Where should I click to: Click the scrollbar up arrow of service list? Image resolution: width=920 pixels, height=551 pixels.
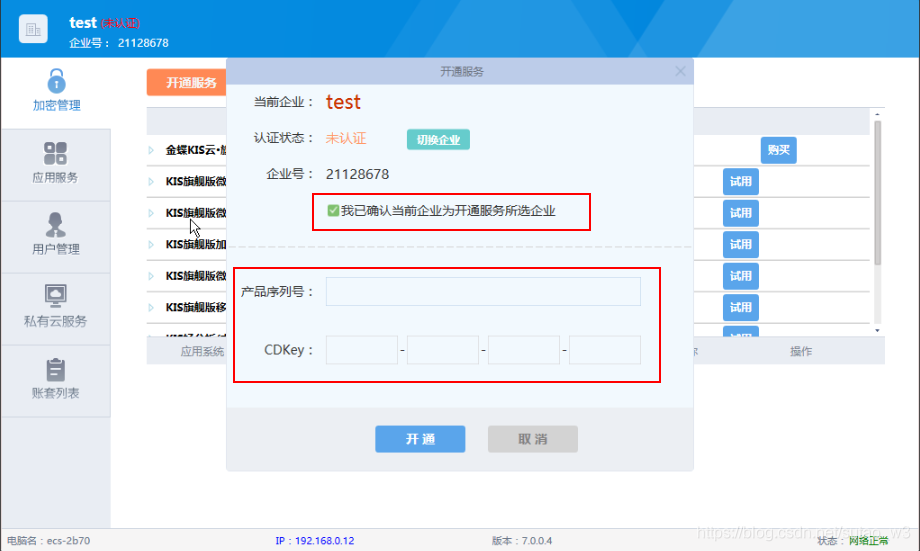(878, 114)
